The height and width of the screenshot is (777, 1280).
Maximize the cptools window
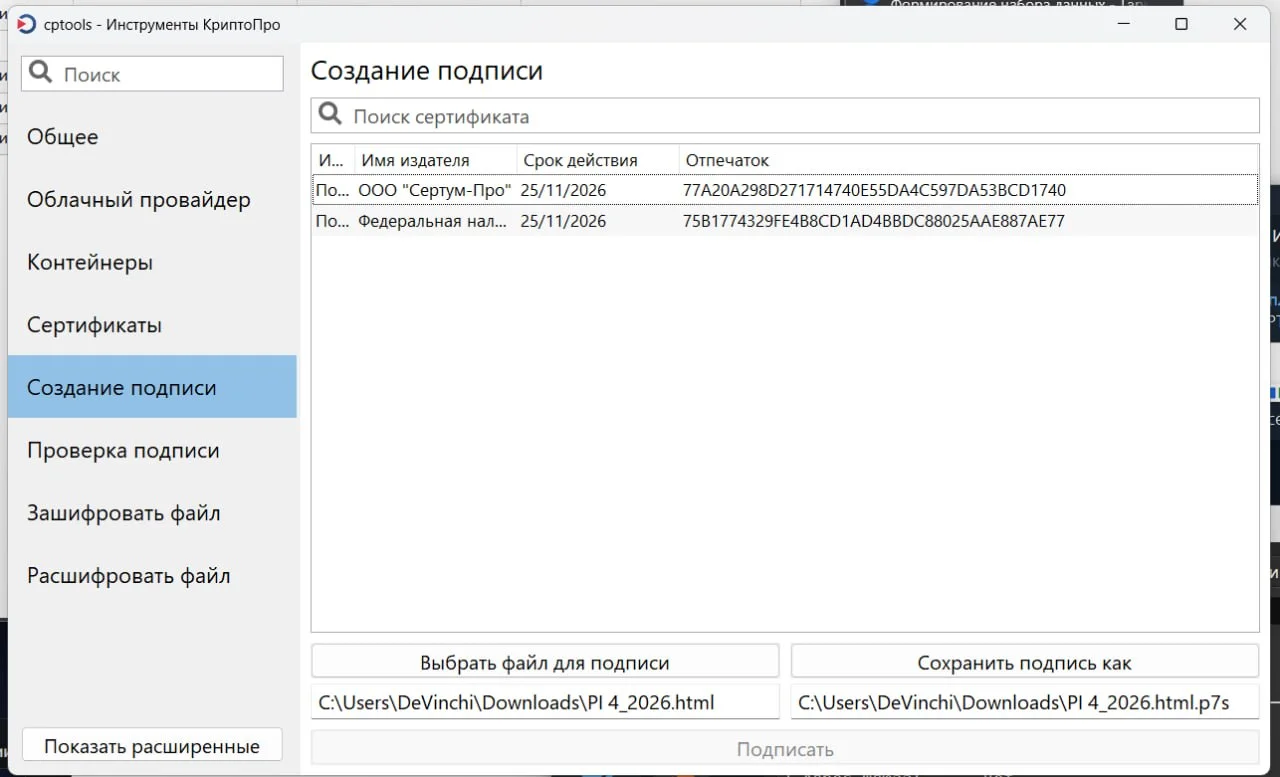(1181, 24)
